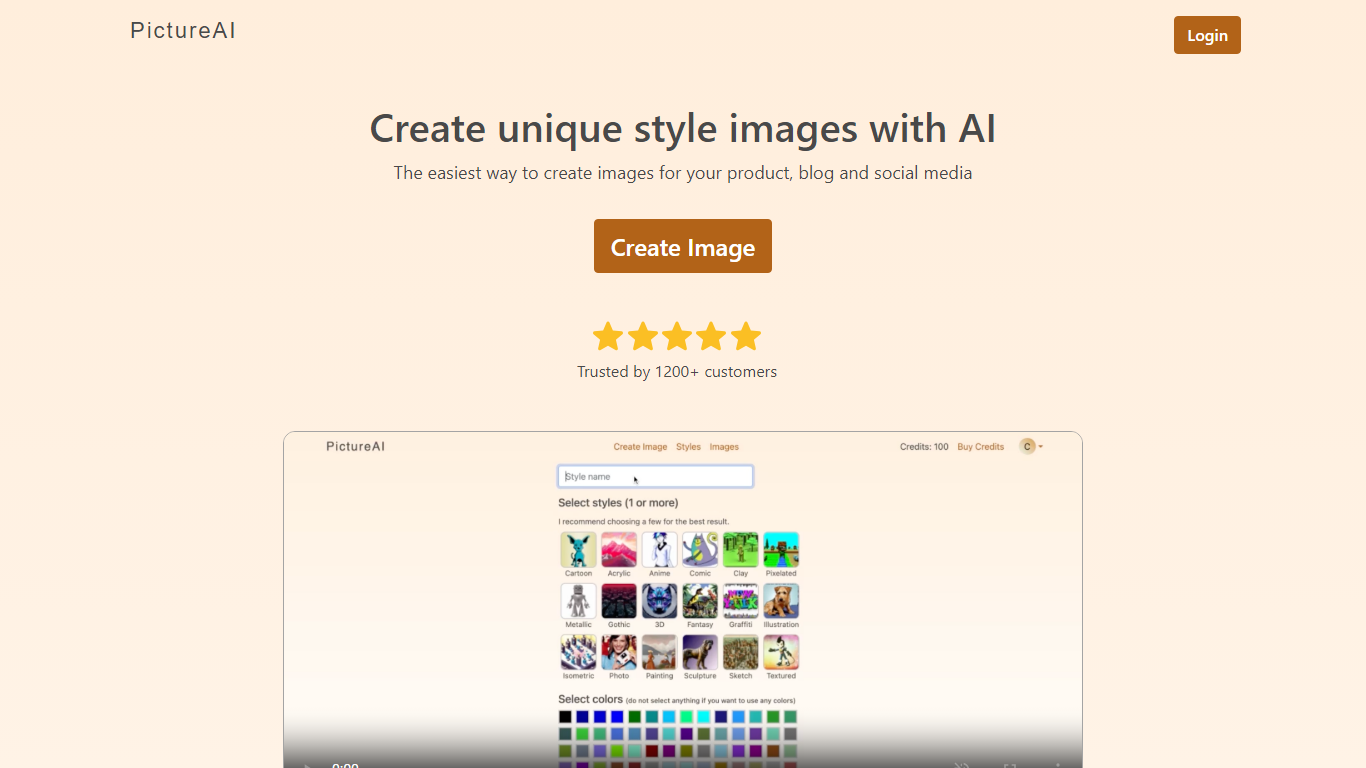Click the Login button
1366x768 pixels.
1206,35
